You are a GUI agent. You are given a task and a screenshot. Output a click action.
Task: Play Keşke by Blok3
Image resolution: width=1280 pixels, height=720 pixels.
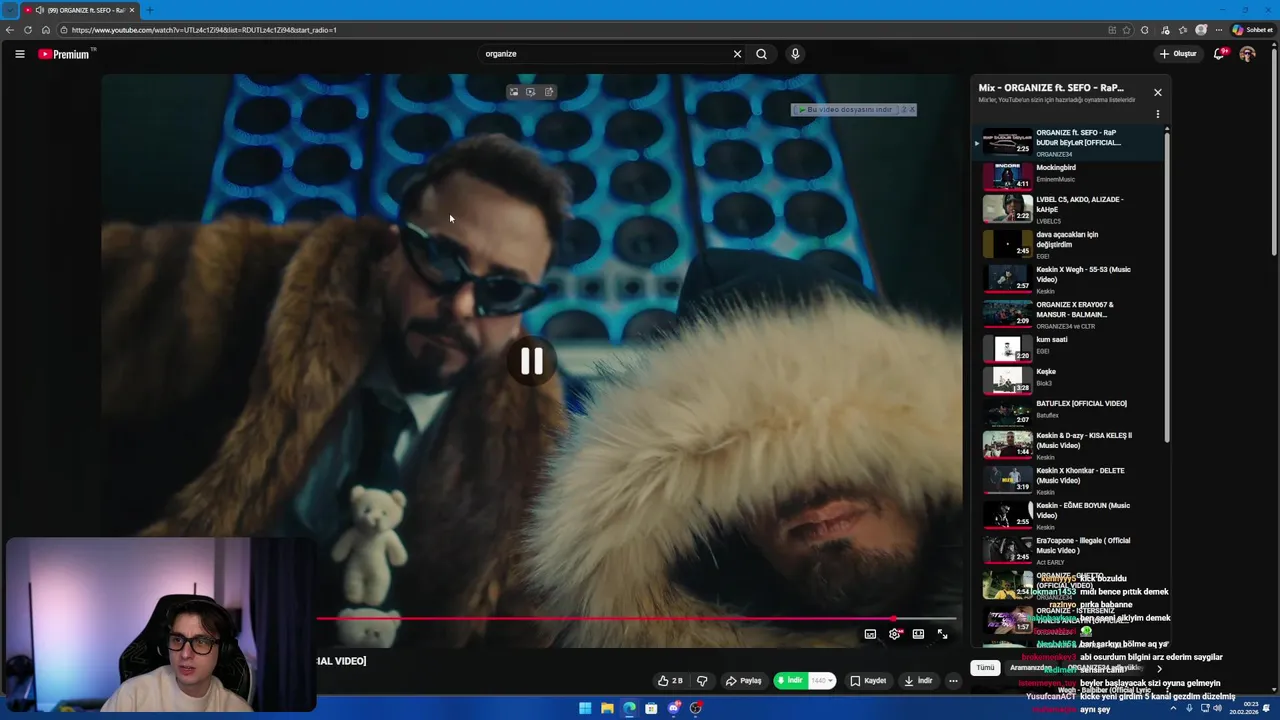pos(1070,379)
